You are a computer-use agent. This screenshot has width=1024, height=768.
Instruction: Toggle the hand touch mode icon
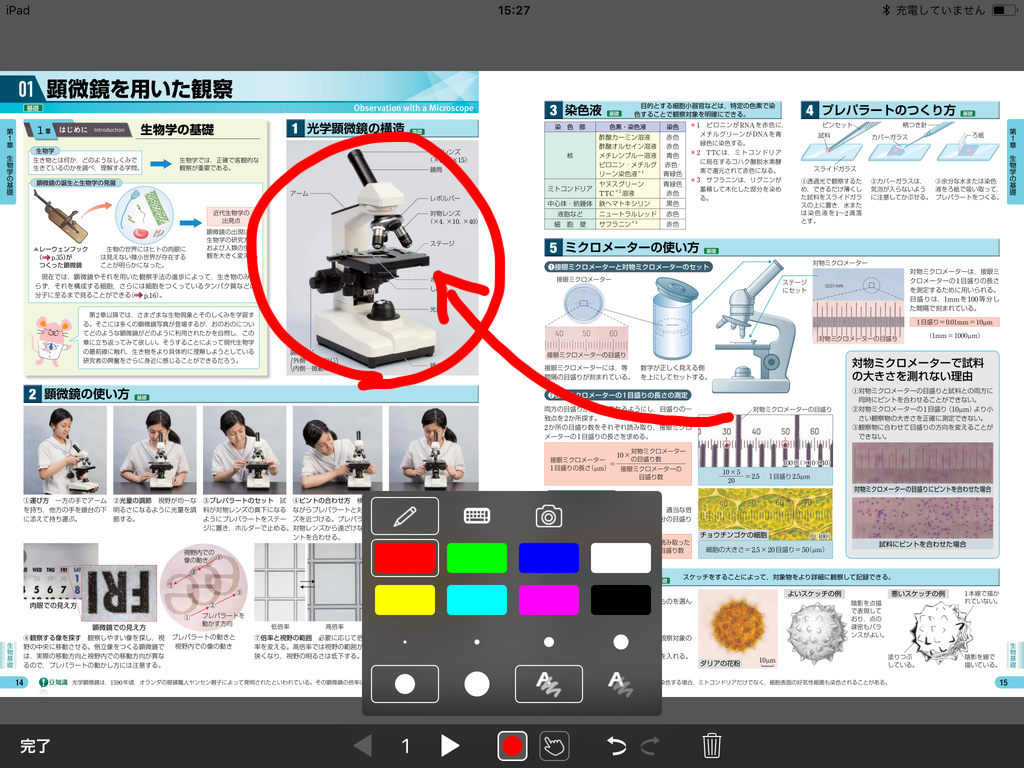(554, 745)
